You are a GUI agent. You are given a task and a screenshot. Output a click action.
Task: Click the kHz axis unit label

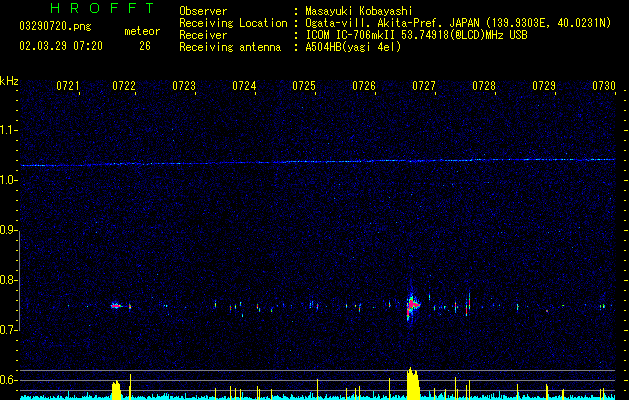pyautogui.click(x=9, y=81)
